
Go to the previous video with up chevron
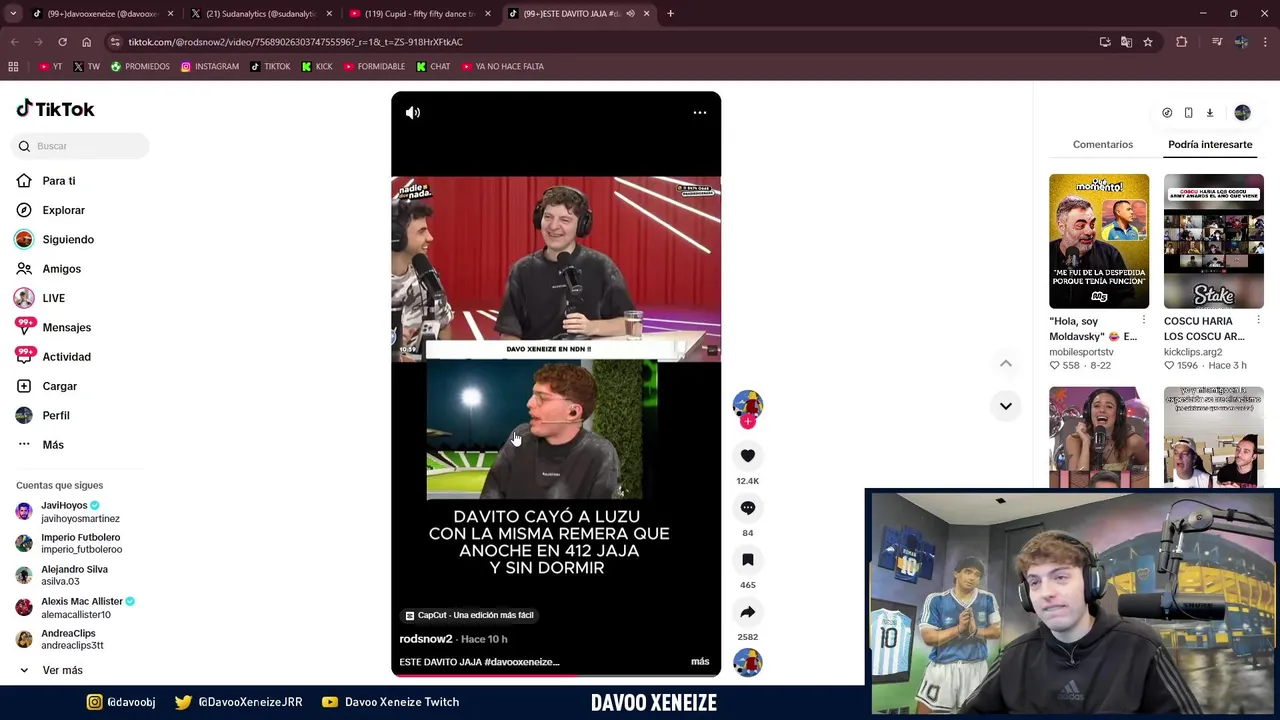tap(1006, 364)
